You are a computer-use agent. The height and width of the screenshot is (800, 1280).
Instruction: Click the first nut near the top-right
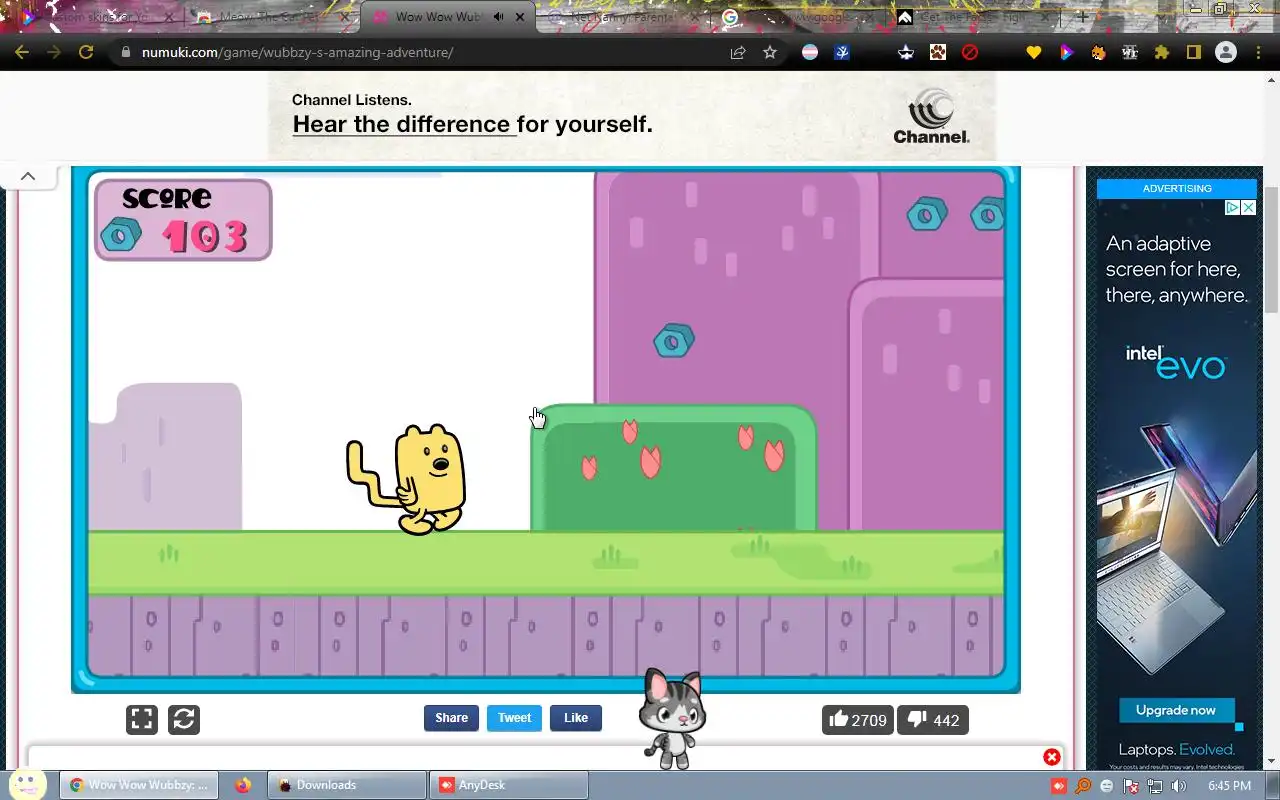click(927, 214)
